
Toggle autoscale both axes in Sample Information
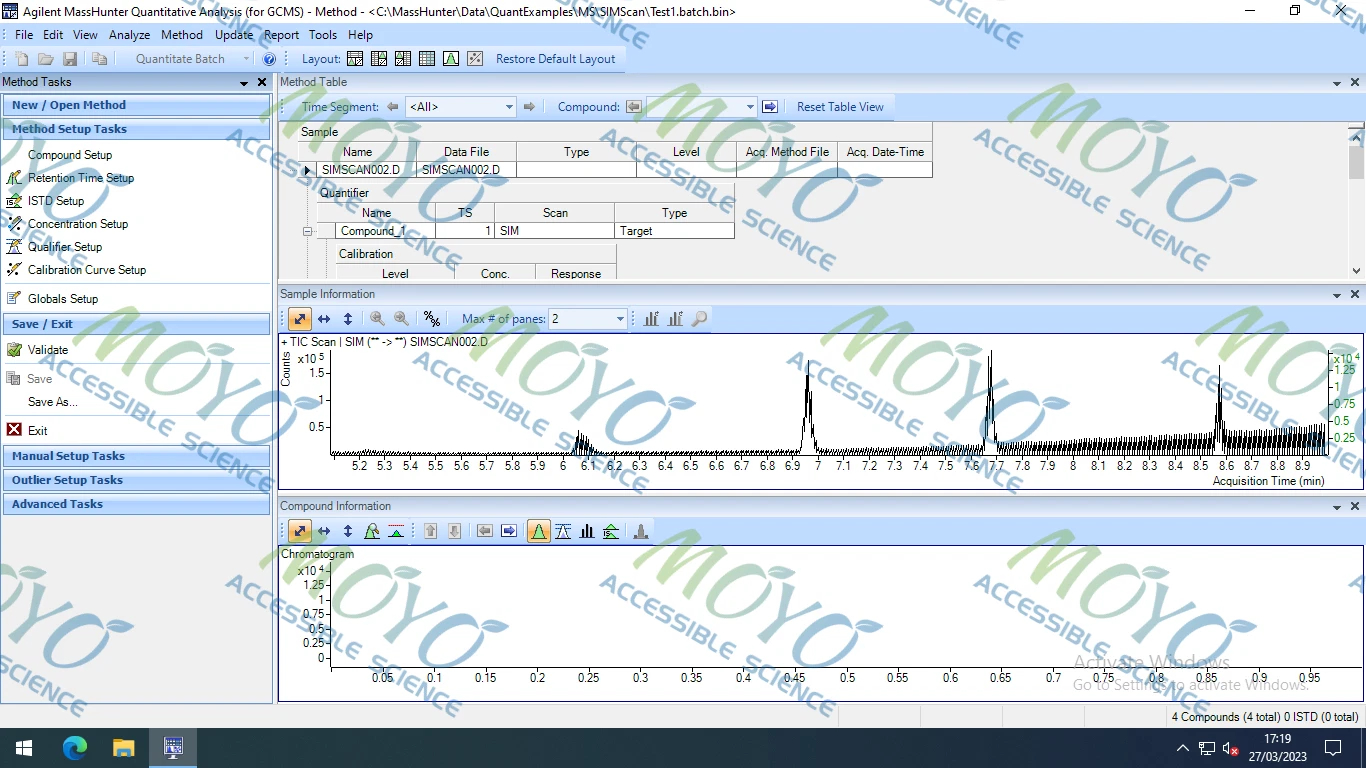[x=300, y=319]
